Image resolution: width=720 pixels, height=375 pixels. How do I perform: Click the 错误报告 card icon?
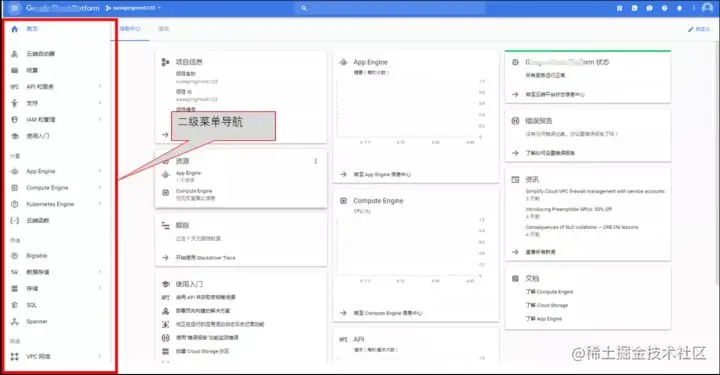click(x=515, y=121)
